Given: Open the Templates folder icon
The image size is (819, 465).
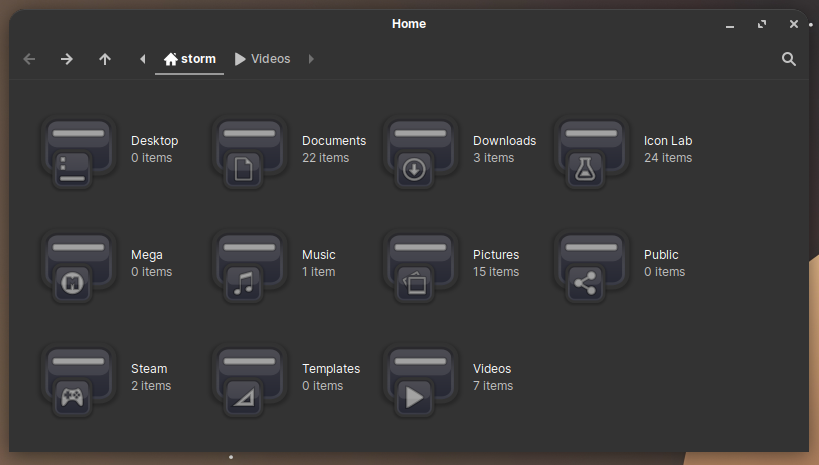Looking at the screenshot, I should coord(249,380).
